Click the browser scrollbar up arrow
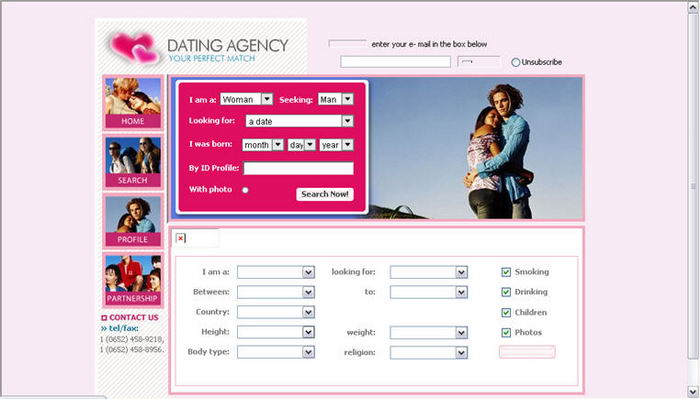The height and width of the screenshot is (399, 700). point(693,7)
